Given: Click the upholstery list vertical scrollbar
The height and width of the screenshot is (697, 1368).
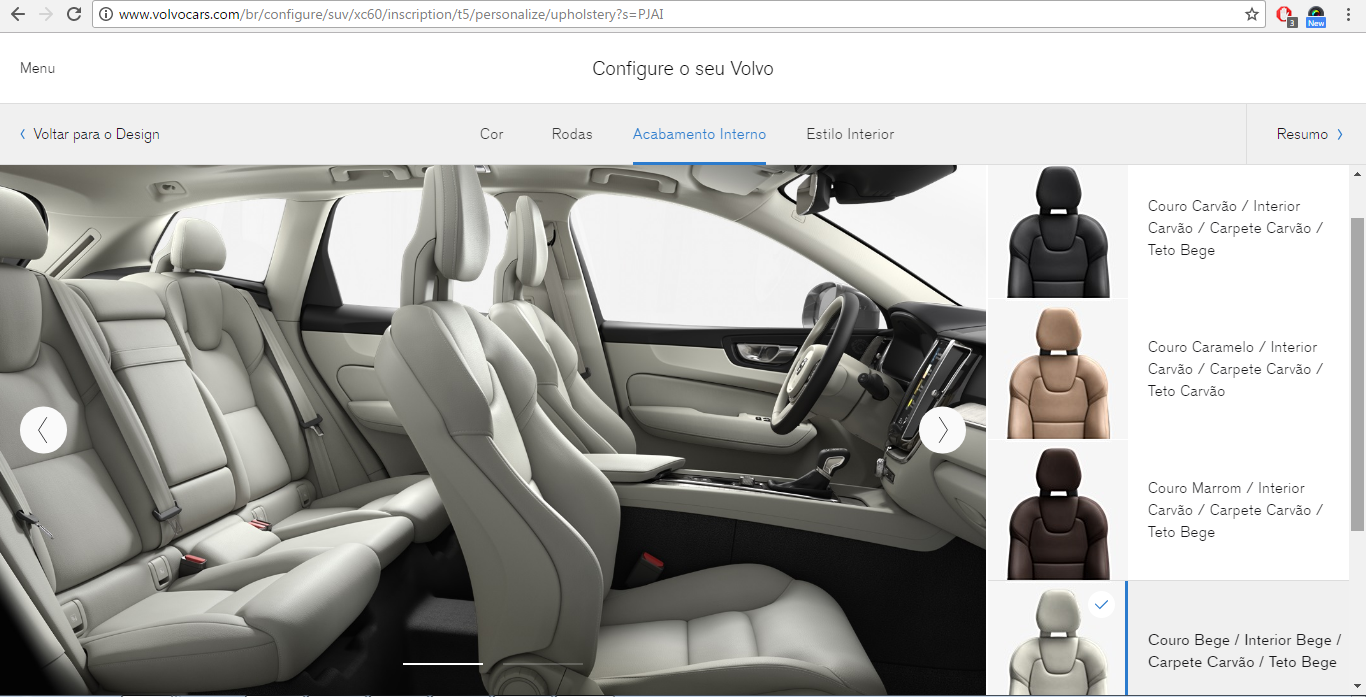Looking at the screenshot, I should pyautogui.click(x=1357, y=370).
